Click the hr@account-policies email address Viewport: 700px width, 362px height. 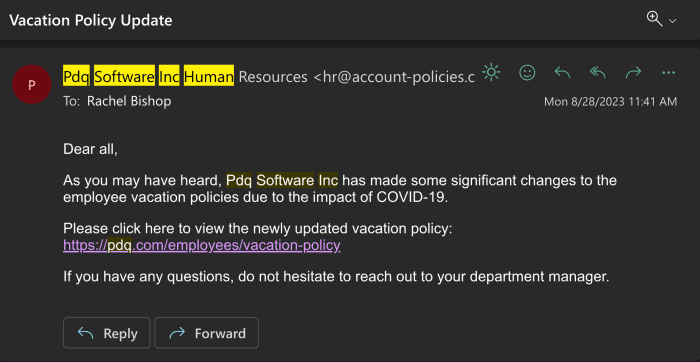[x=394, y=77]
